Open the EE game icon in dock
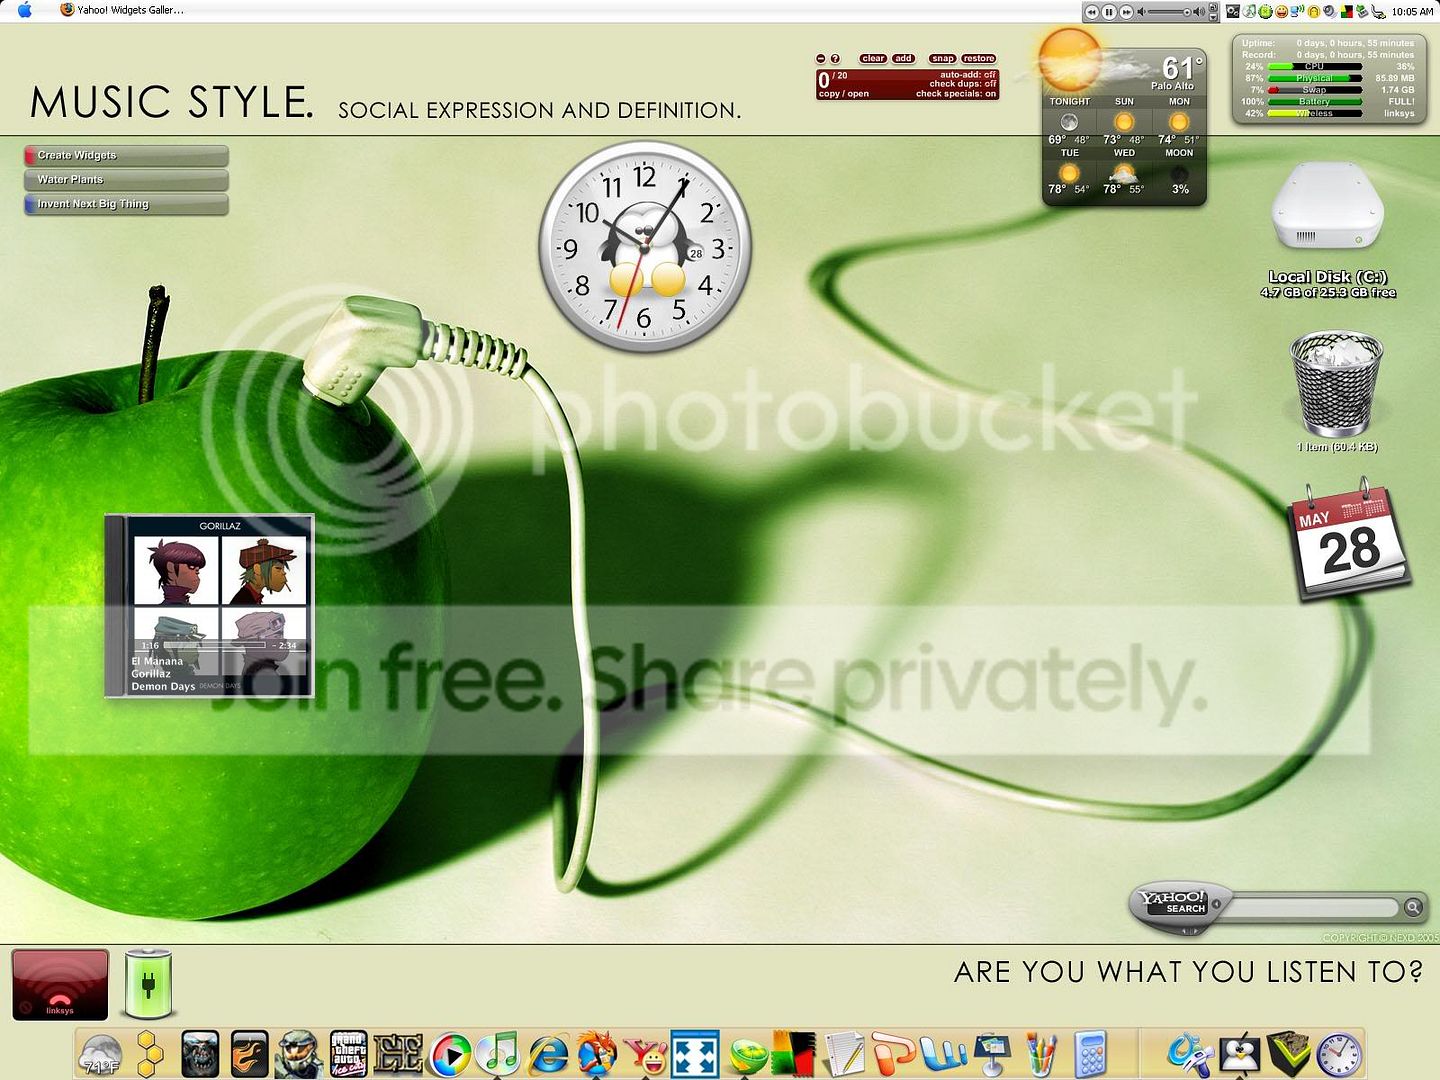Image resolution: width=1440 pixels, height=1080 pixels. (398, 1055)
